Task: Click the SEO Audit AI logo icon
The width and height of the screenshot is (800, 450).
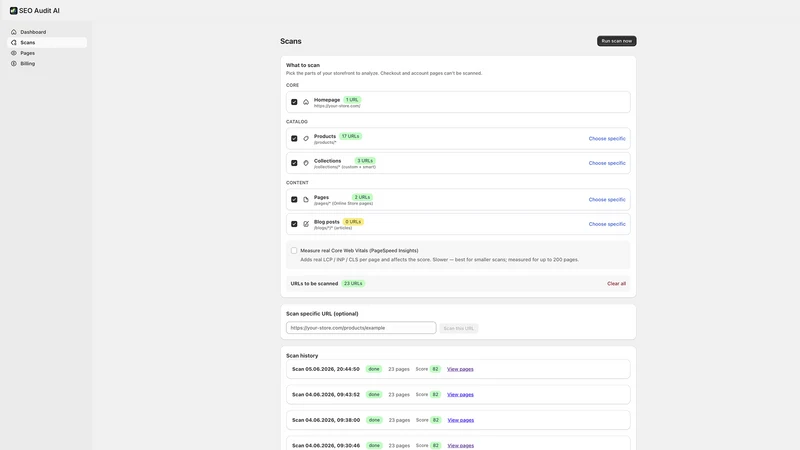Action: [13, 11]
